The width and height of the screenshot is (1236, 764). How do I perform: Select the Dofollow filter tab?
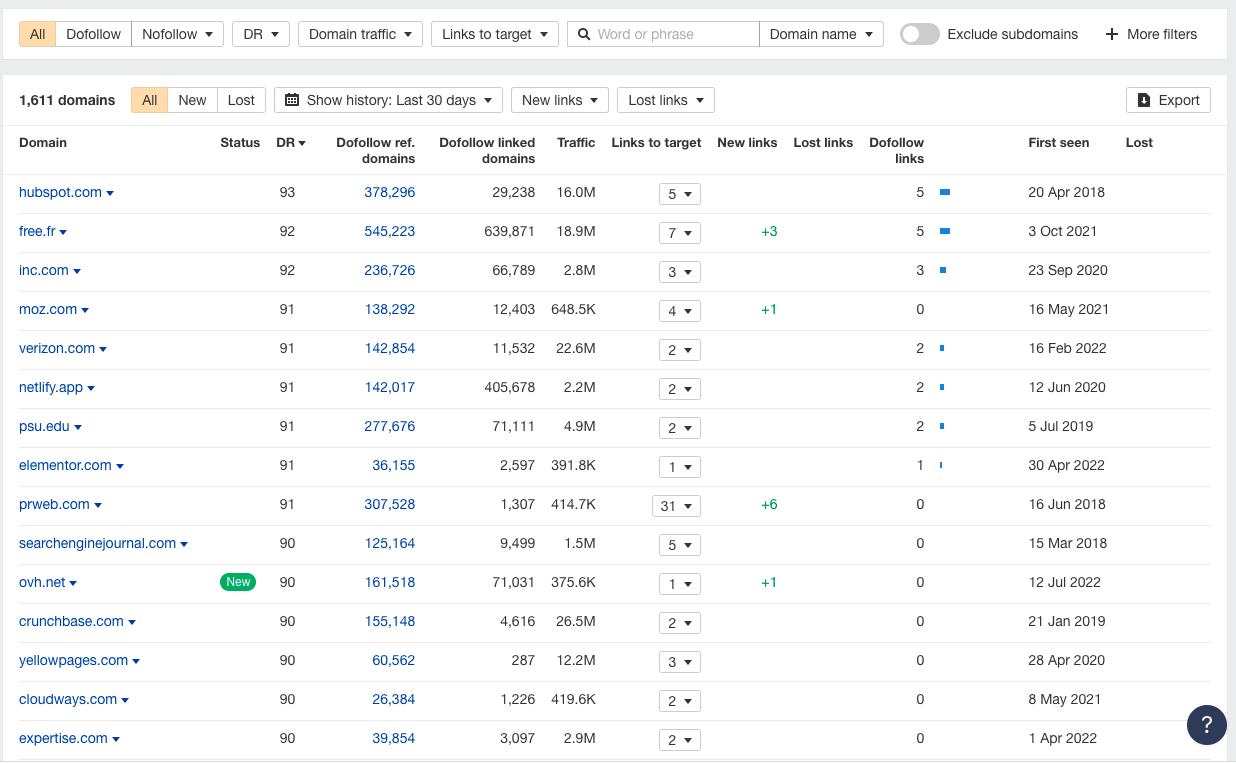pyautogui.click(x=94, y=34)
